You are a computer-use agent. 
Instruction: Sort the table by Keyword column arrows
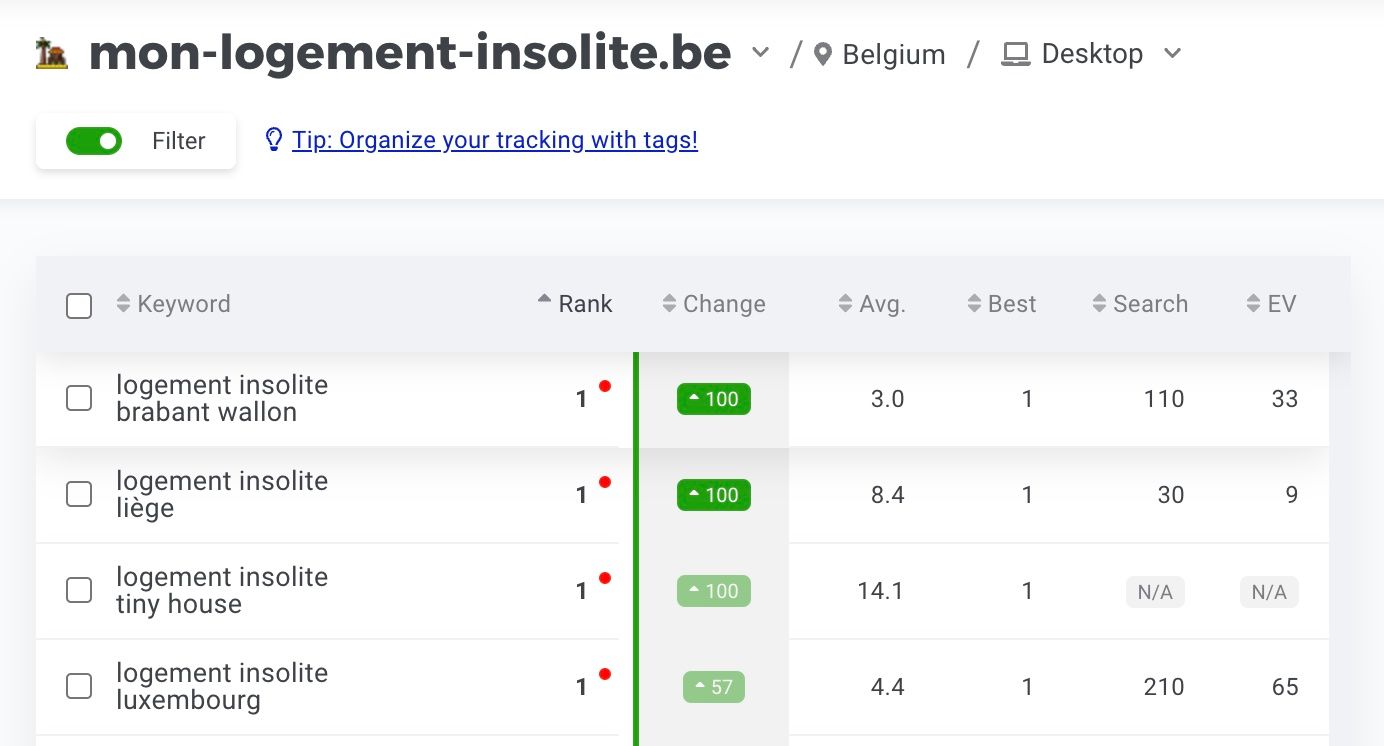[123, 304]
